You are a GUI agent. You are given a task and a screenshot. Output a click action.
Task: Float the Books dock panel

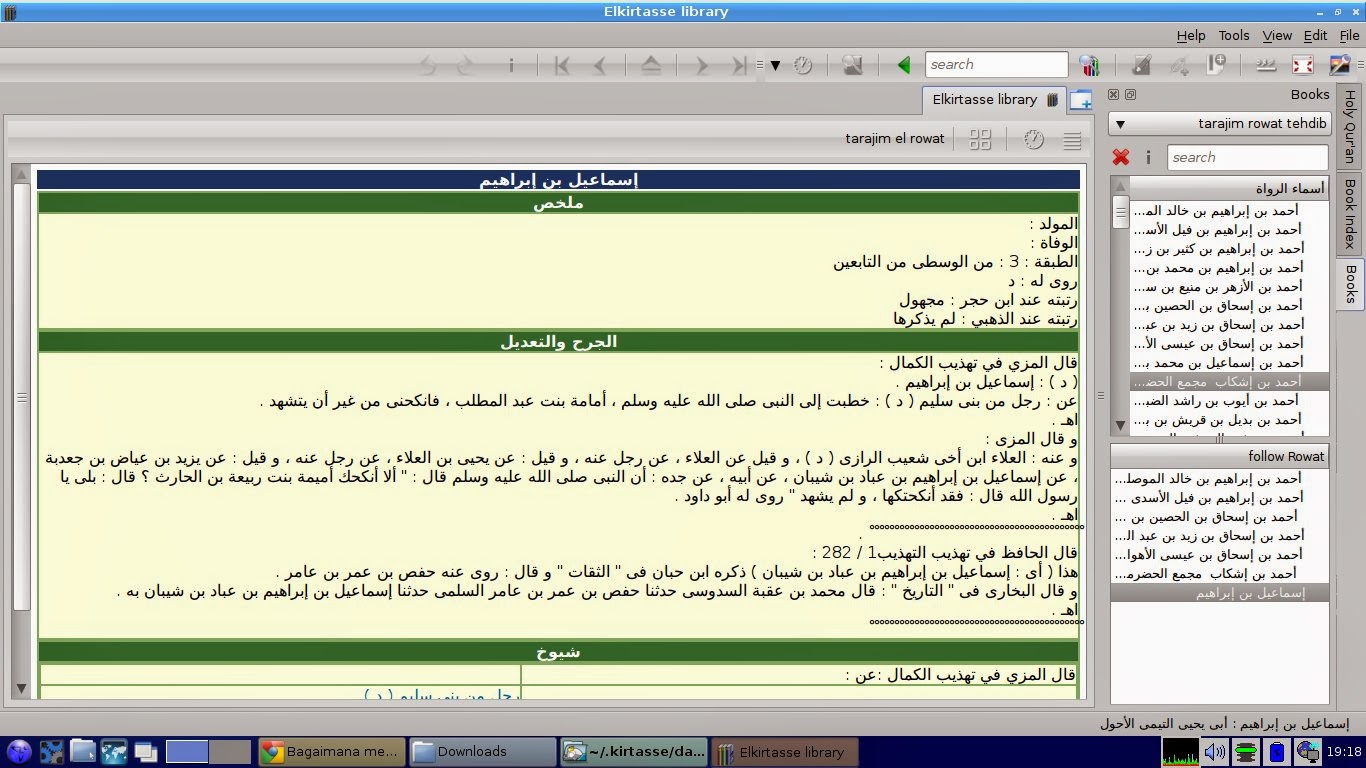click(x=1130, y=95)
